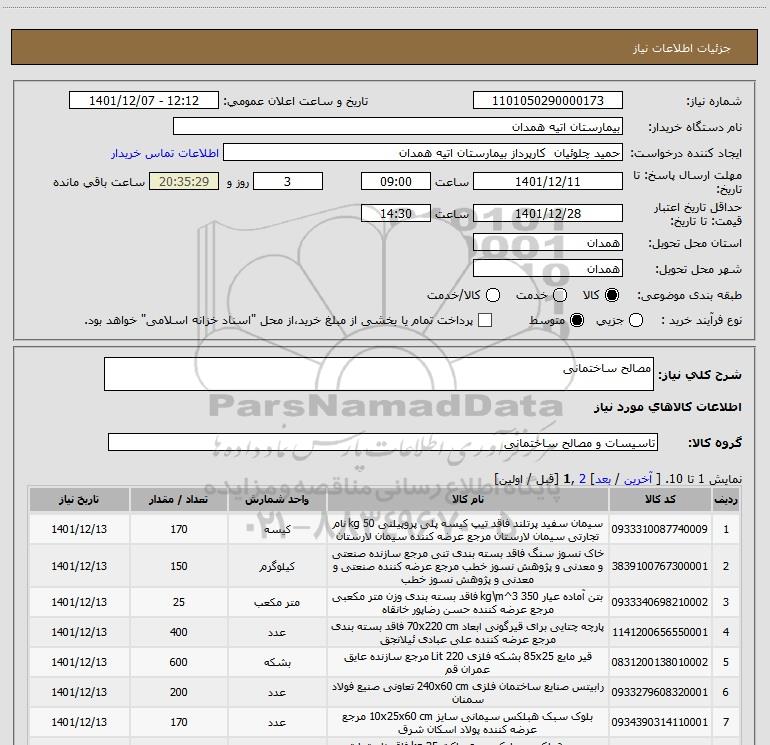
Task: Select item code 0831200138010002
Action: pyautogui.click(x=660, y=662)
